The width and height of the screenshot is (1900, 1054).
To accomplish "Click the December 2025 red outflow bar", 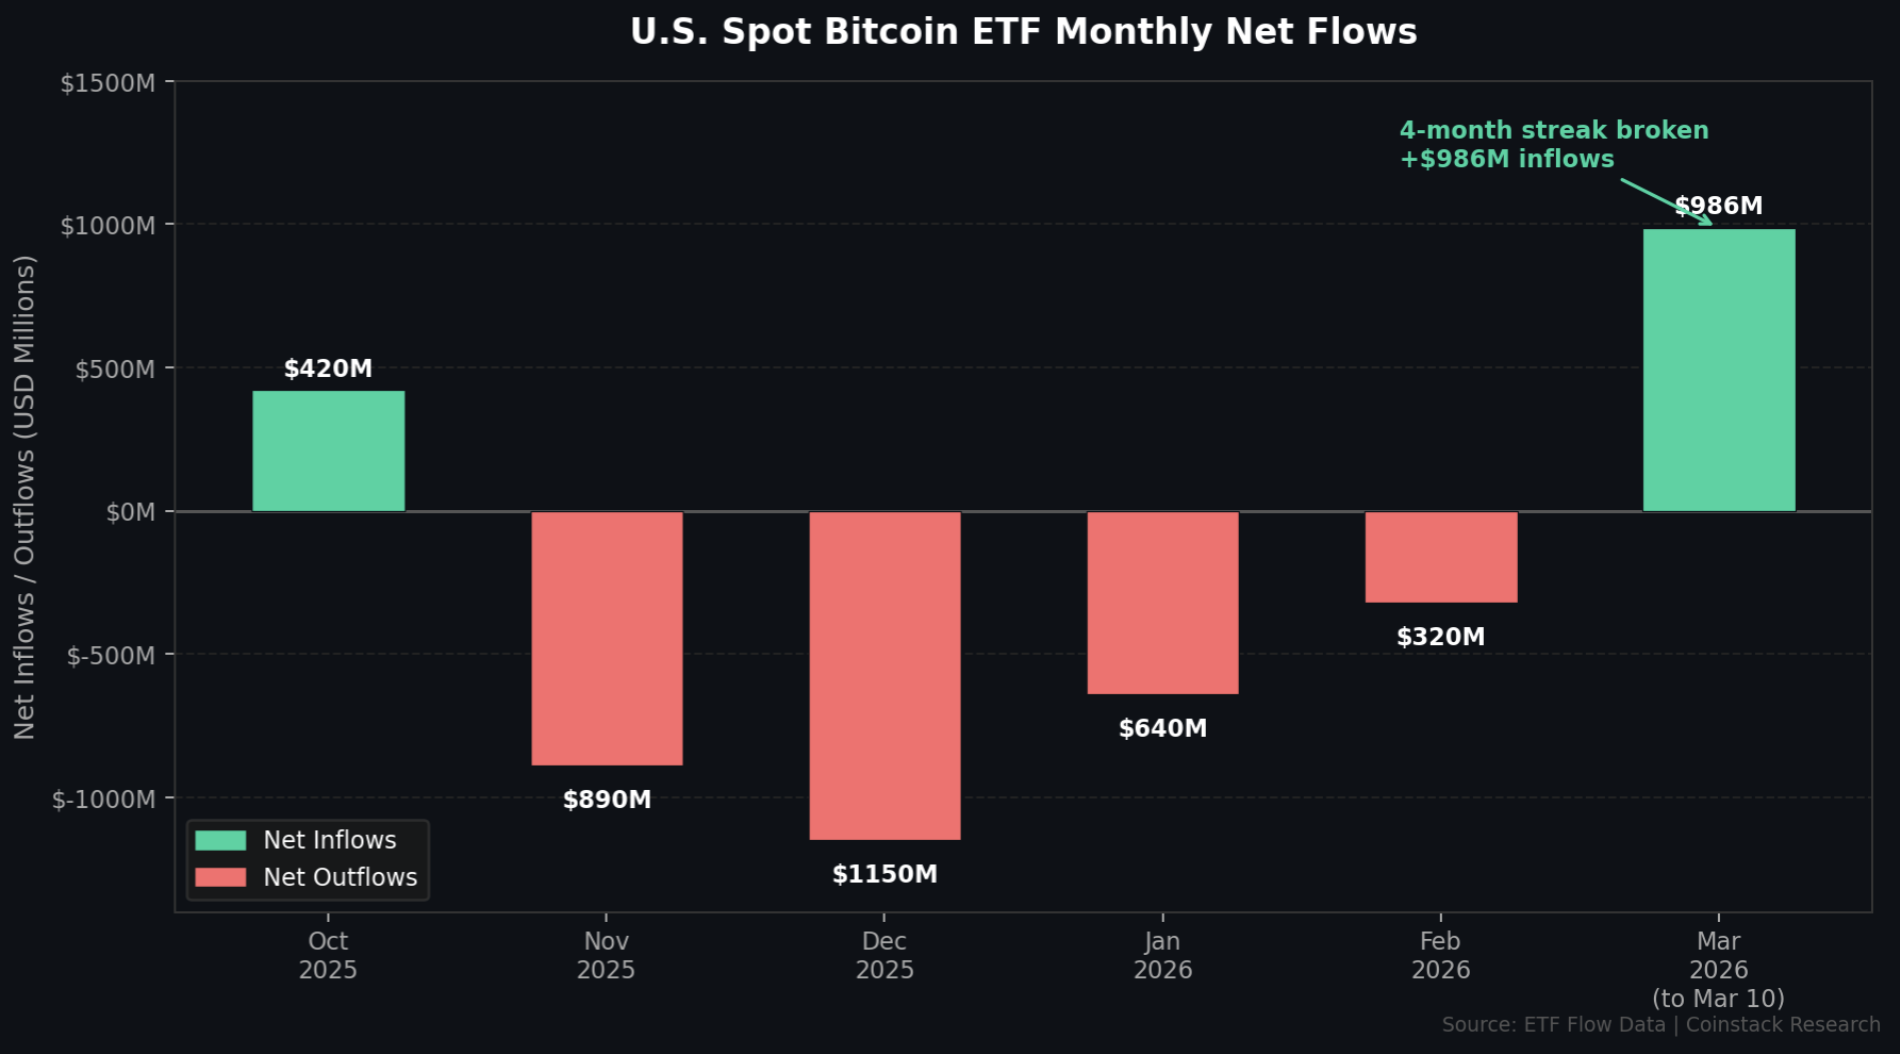I will [x=885, y=675].
